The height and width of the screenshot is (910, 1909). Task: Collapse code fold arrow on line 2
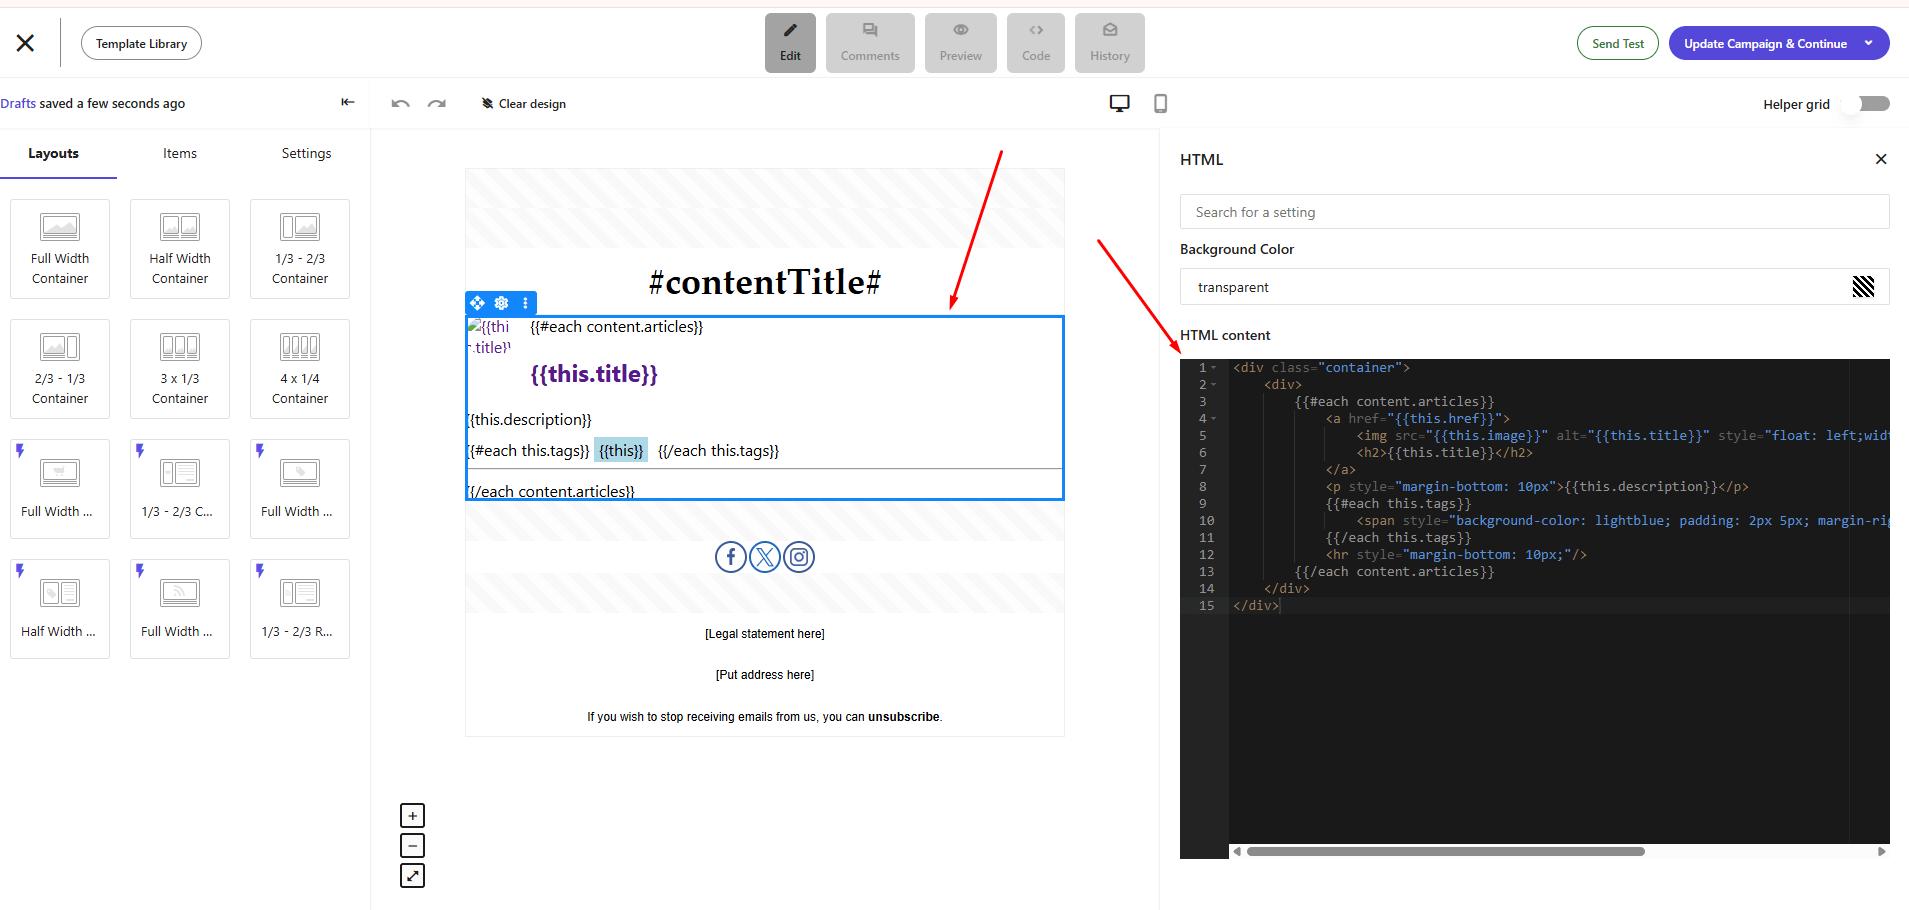pyautogui.click(x=1214, y=385)
